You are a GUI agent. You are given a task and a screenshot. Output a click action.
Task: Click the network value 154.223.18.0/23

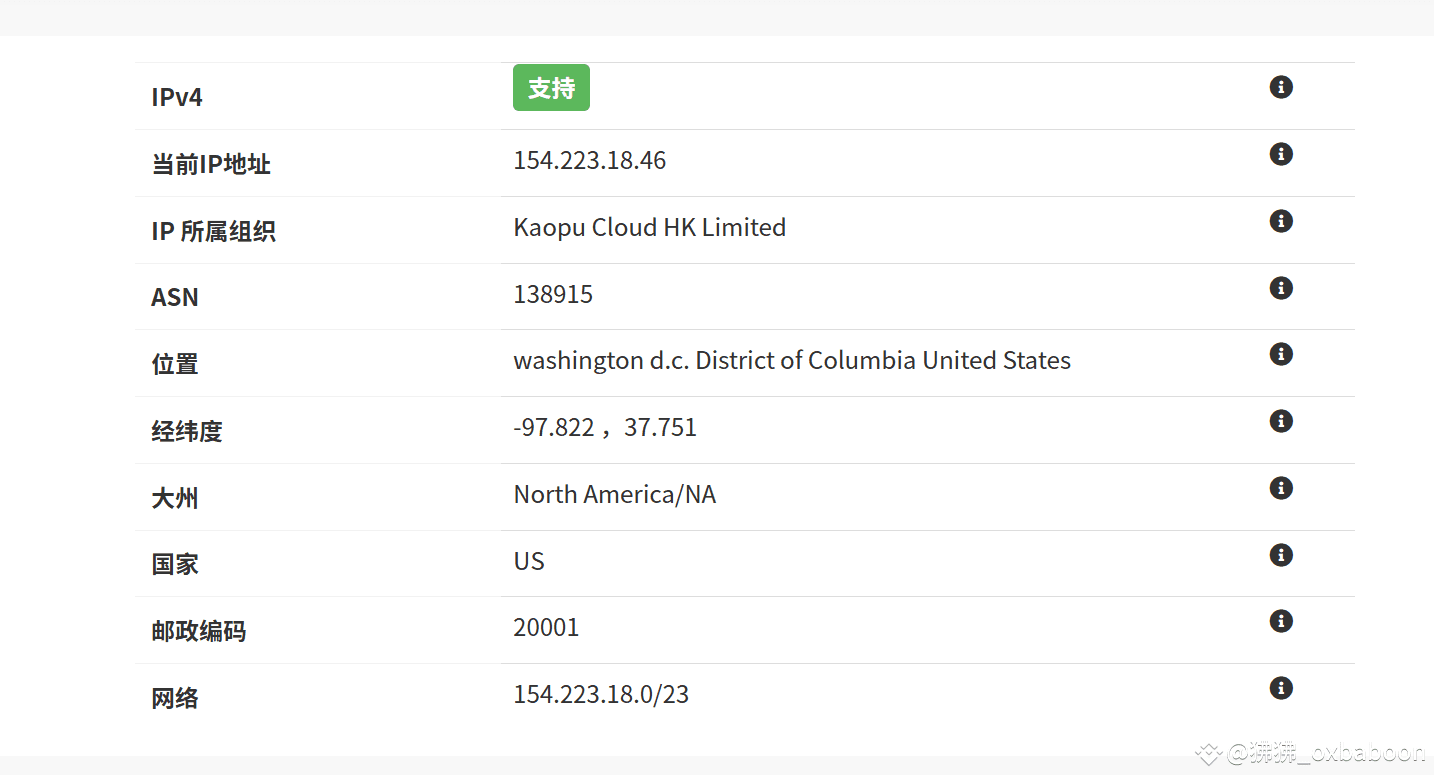pos(601,695)
